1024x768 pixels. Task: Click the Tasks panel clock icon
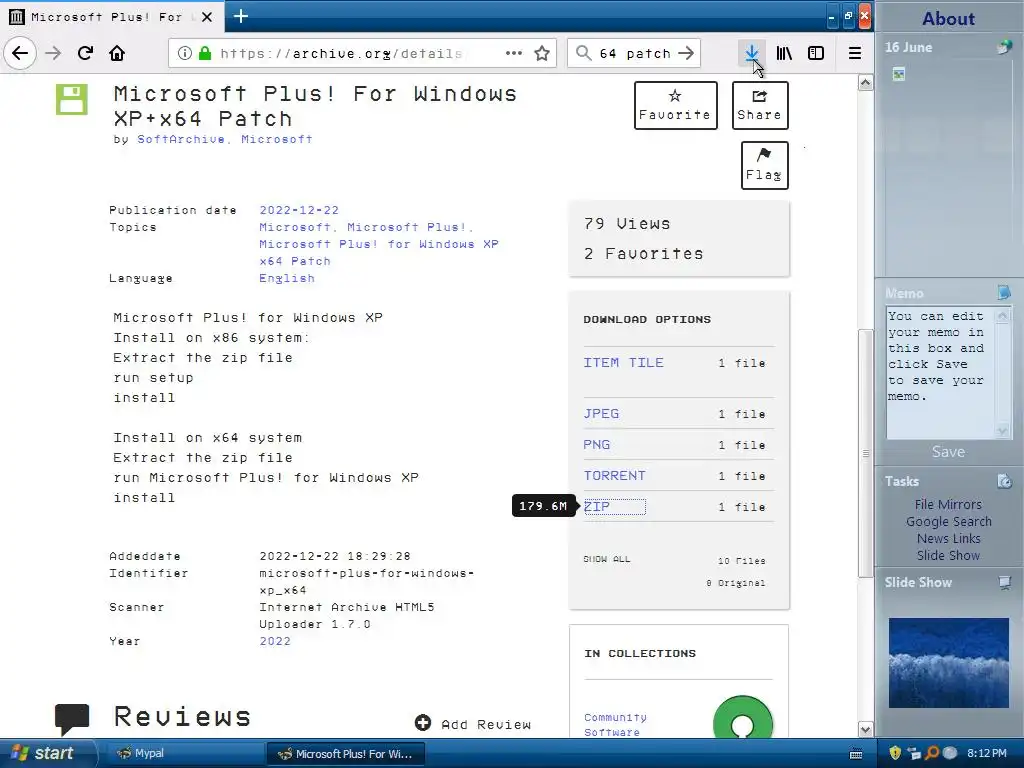(x=1004, y=481)
